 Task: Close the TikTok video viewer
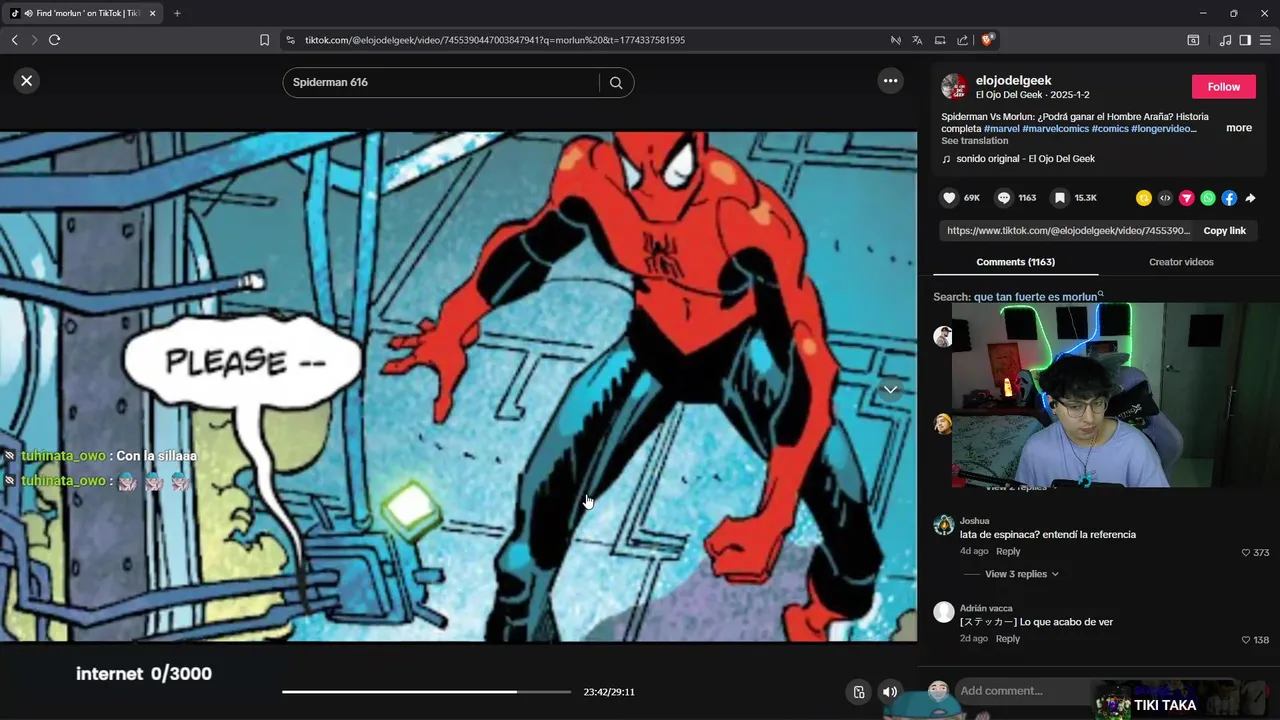pos(27,81)
